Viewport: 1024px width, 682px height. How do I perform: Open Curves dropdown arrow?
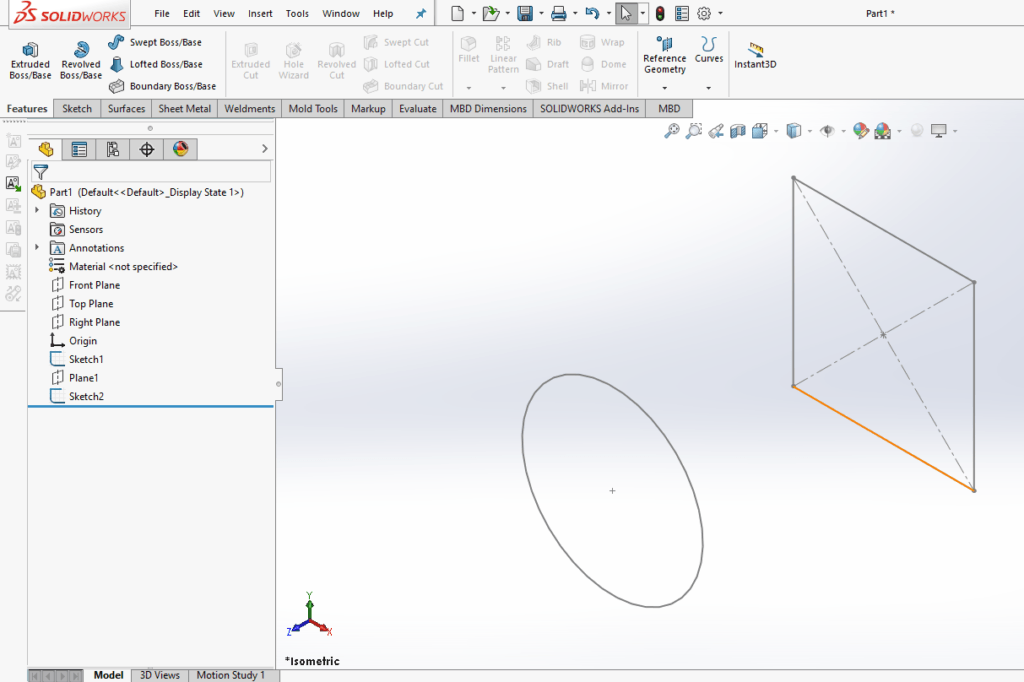tap(709, 88)
